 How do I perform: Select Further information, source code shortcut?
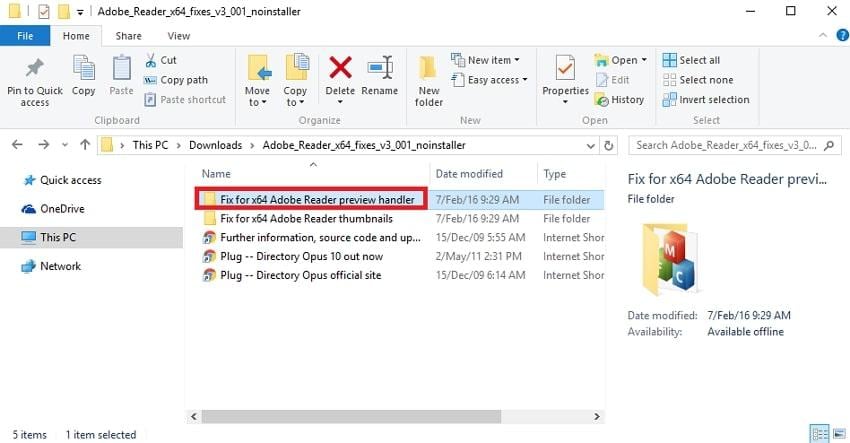click(x=320, y=237)
